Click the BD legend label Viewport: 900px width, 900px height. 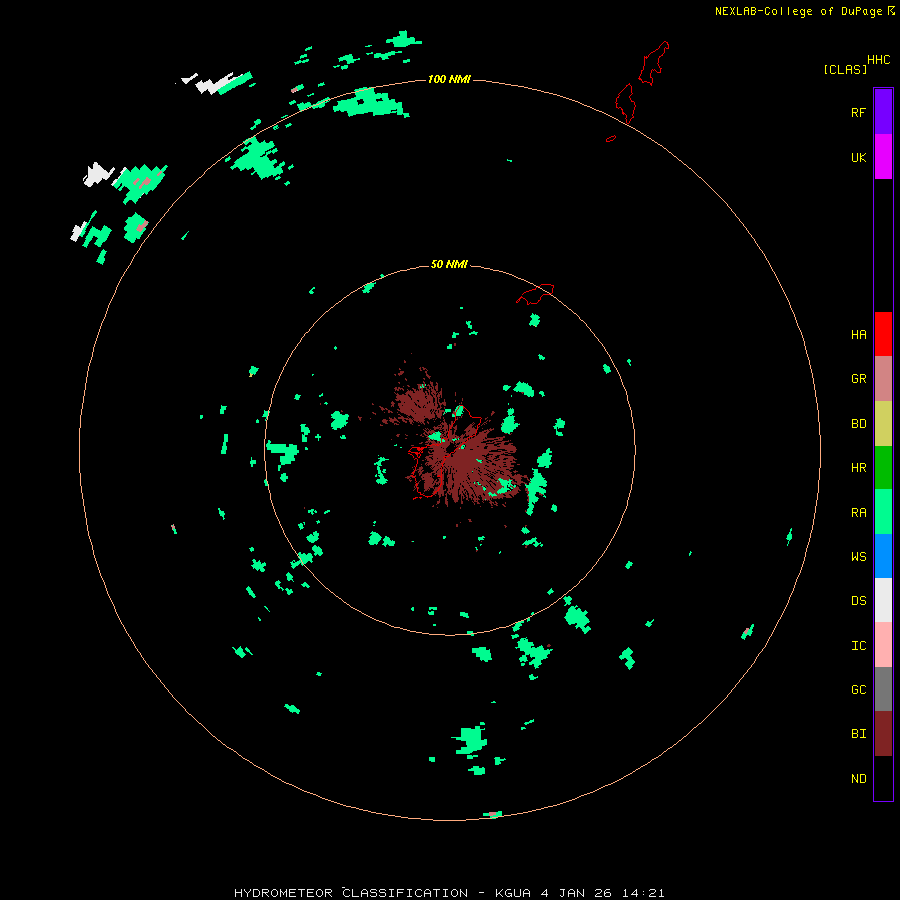[x=859, y=424]
